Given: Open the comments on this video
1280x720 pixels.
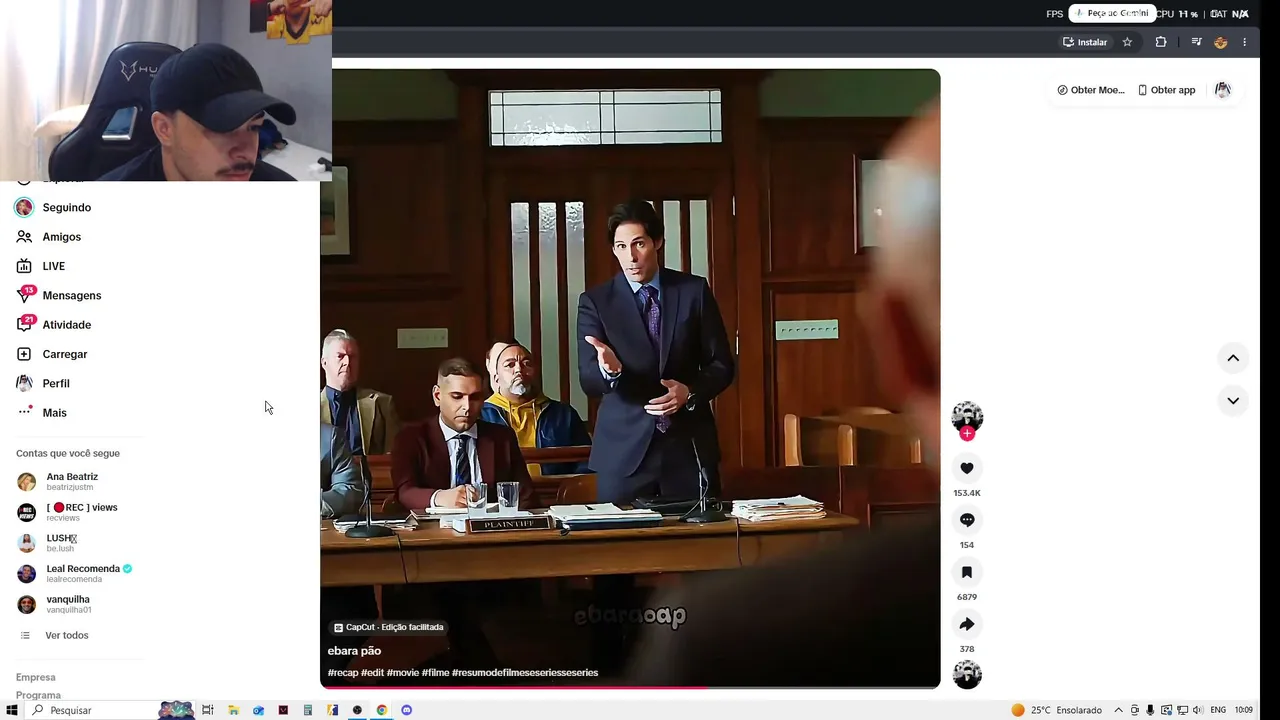Looking at the screenshot, I should [967, 520].
